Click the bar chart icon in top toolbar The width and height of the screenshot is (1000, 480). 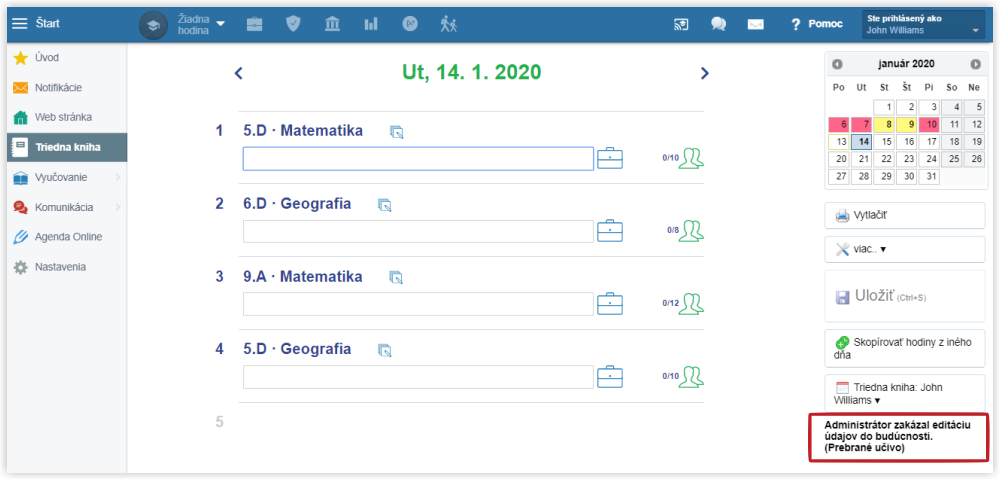tap(371, 24)
